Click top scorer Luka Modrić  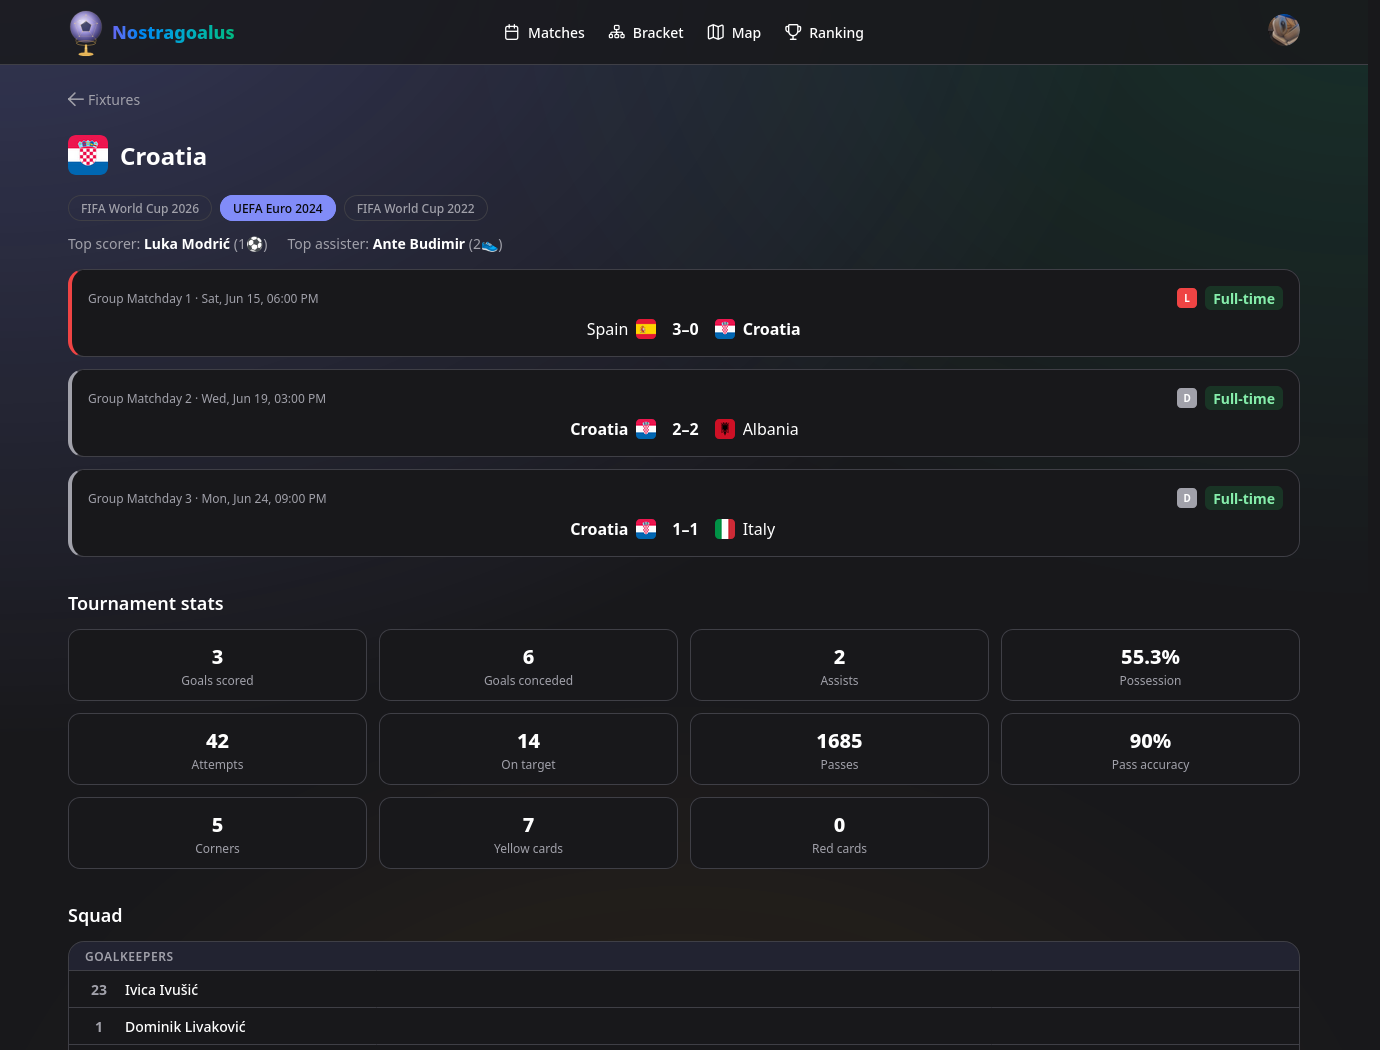[187, 244]
